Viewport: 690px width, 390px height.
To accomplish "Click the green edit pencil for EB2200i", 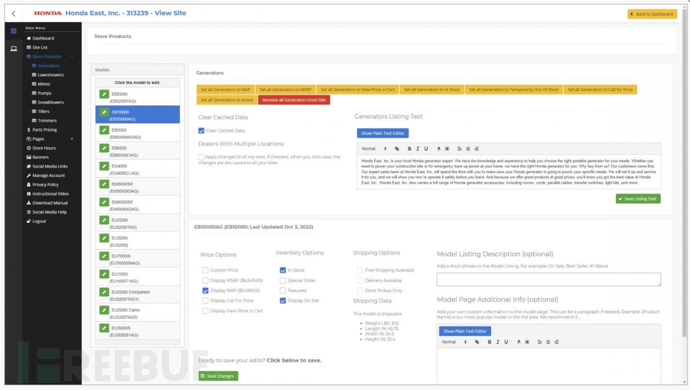I will click(104, 94).
